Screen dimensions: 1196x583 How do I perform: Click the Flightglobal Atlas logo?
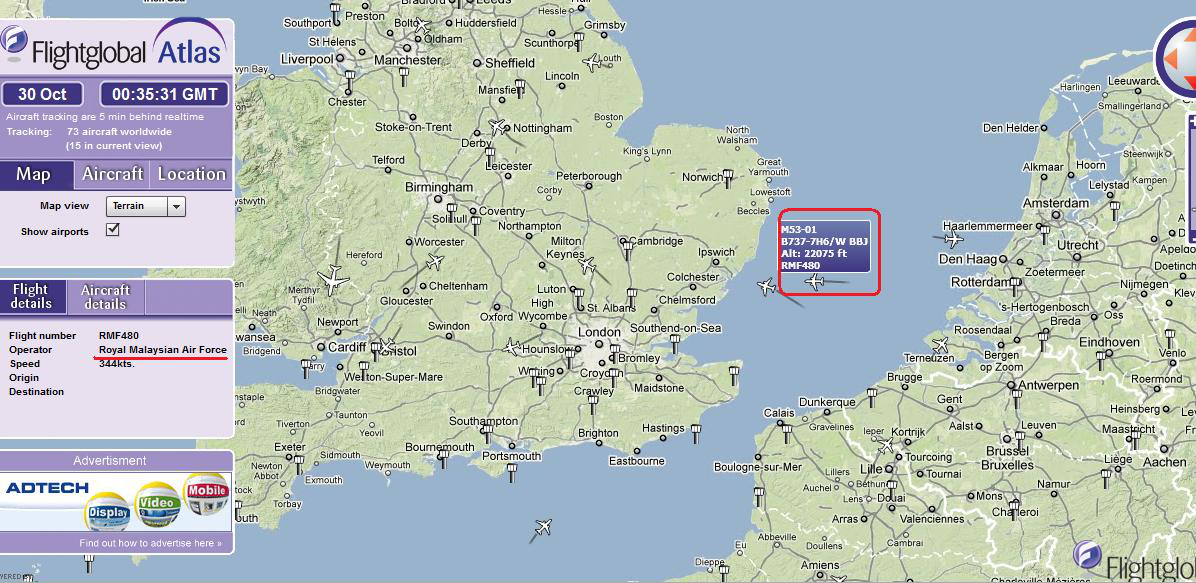[x=114, y=44]
